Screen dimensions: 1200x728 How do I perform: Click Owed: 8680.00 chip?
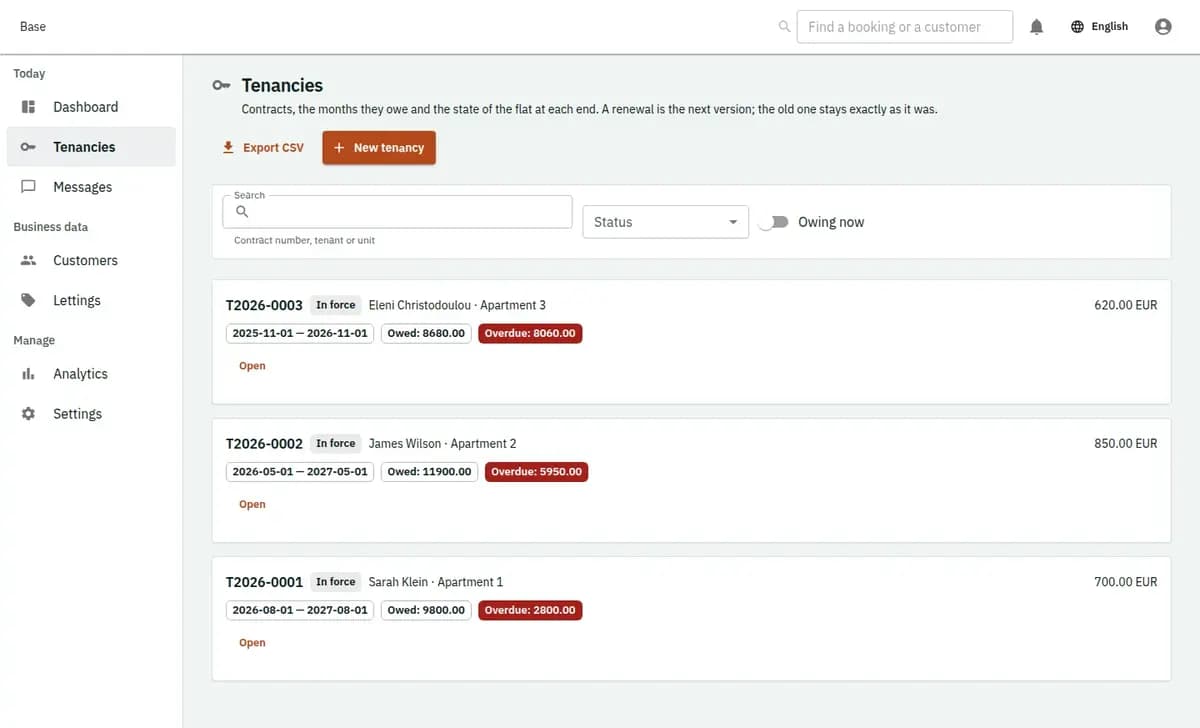[426, 333]
